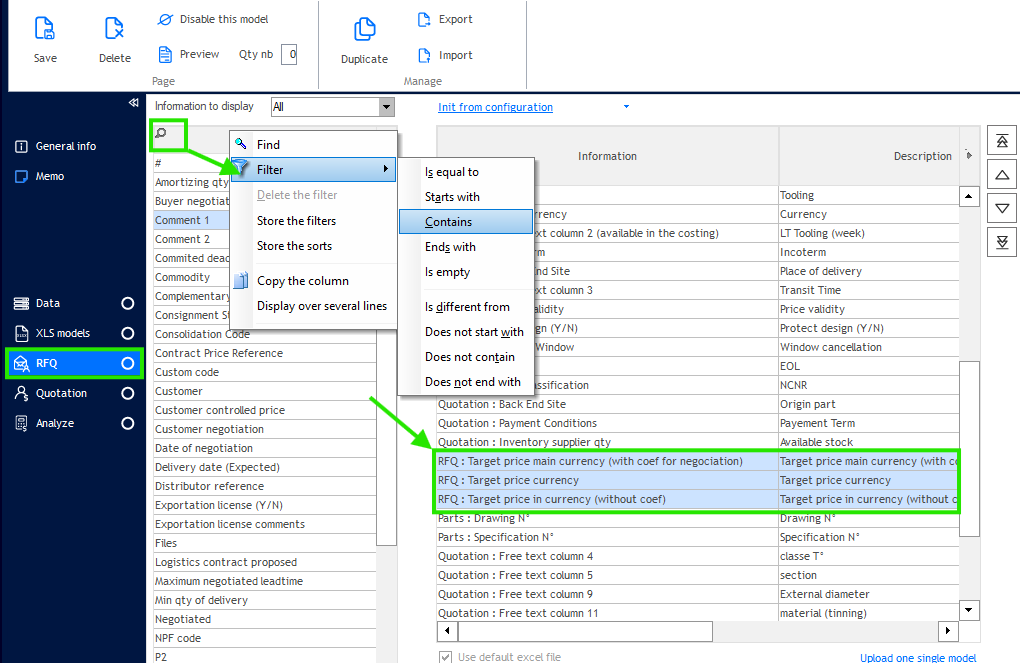This screenshot has height=663, width=1020.
Task: Click the Save icon in the toolbar
Action: (x=45, y=29)
